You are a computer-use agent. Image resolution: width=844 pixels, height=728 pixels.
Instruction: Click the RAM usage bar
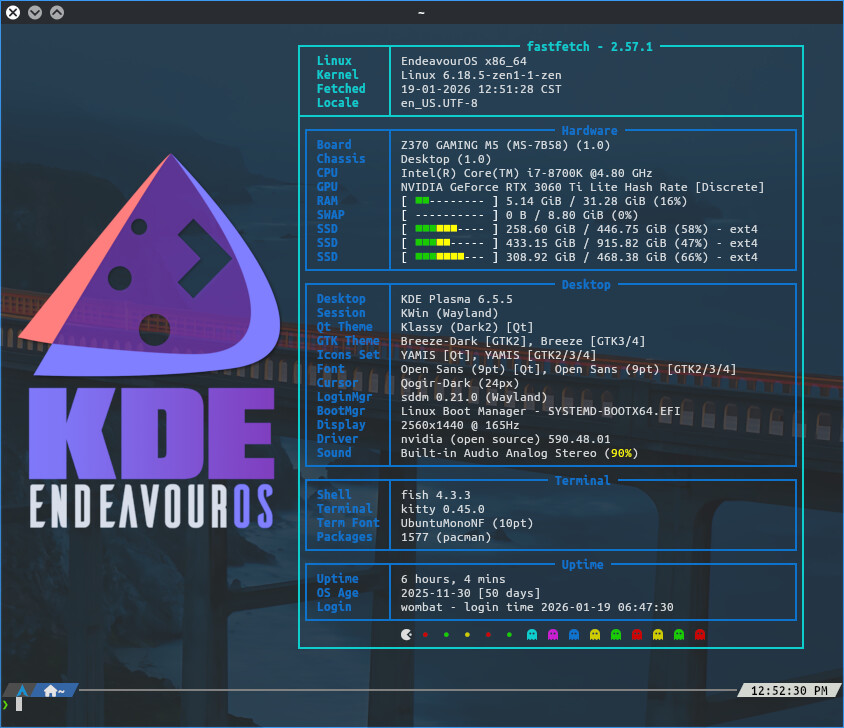coord(449,201)
